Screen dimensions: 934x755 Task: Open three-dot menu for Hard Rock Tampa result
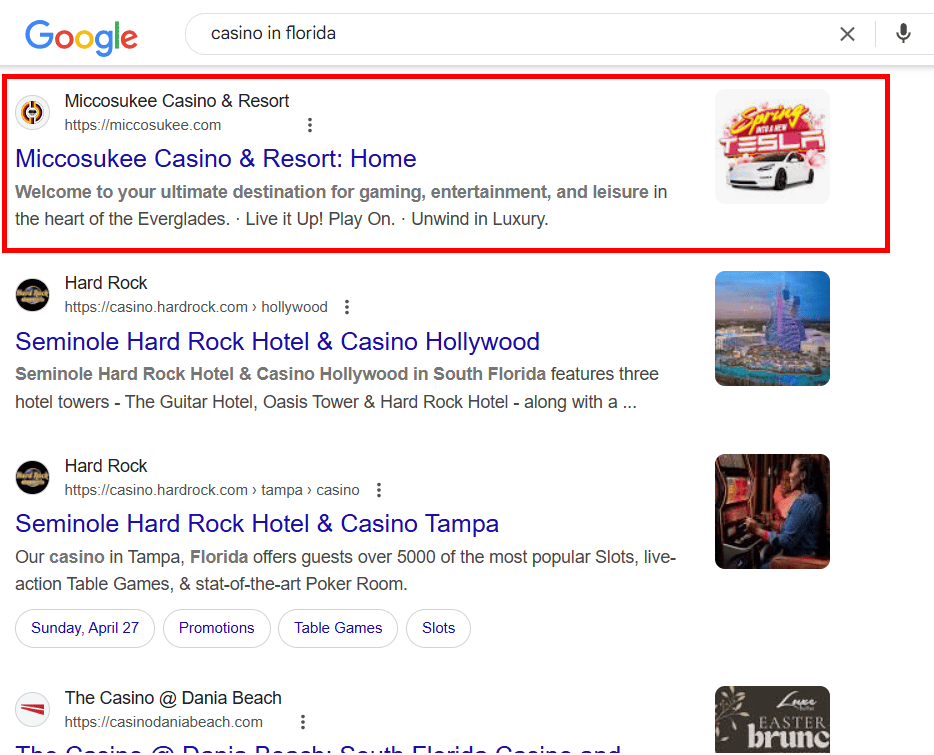coord(379,490)
